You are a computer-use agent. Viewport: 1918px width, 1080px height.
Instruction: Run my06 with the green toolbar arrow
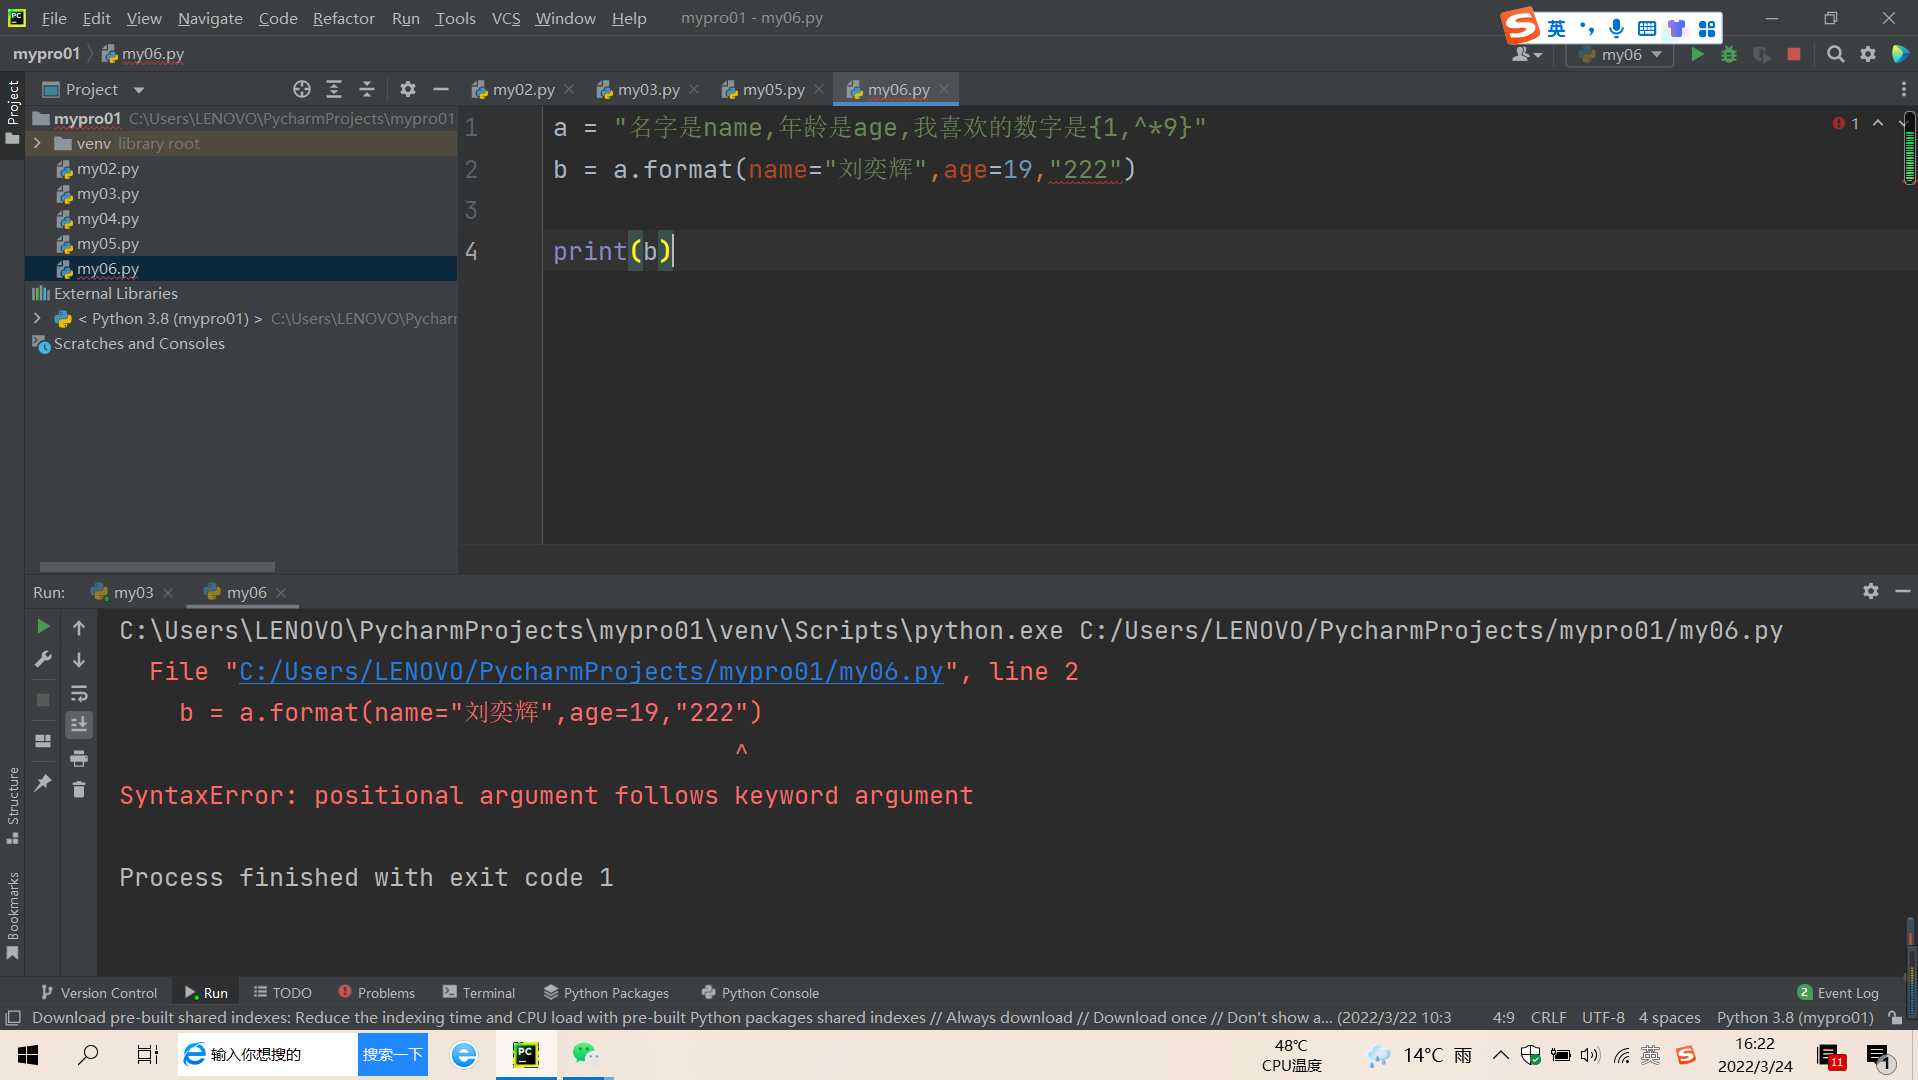pyautogui.click(x=1697, y=55)
